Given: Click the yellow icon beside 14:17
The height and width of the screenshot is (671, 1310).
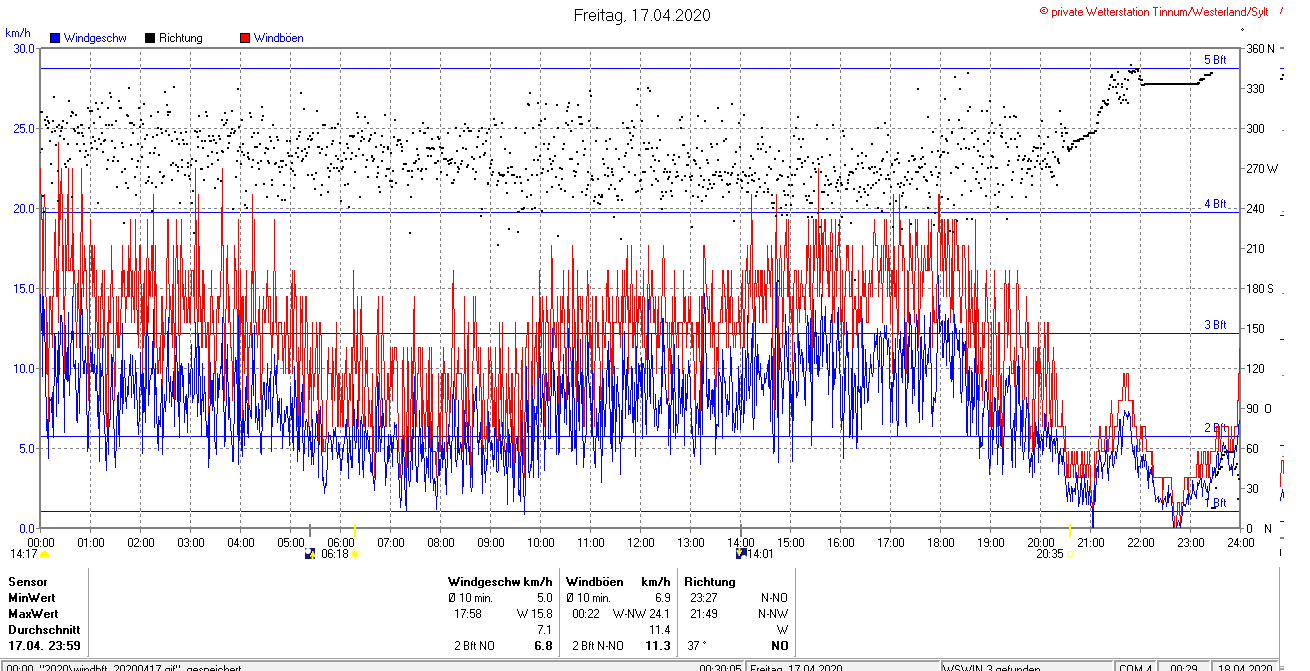Looking at the screenshot, I should tap(44, 553).
